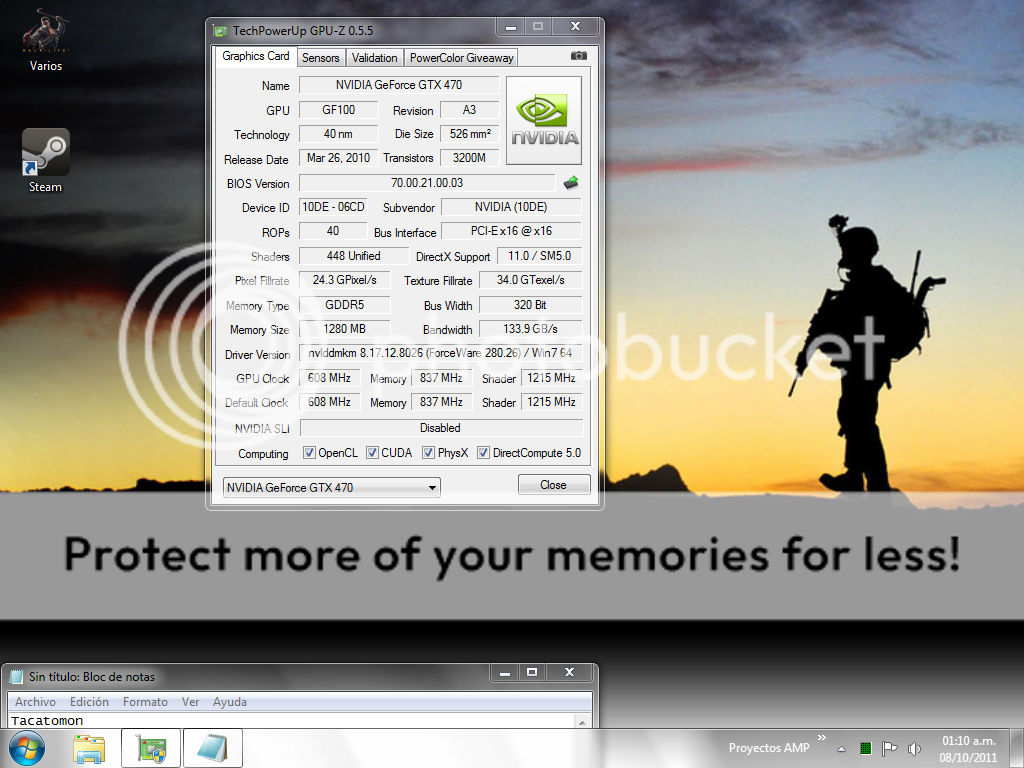Open the PowerColor Giveaway tab
The width and height of the screenshot is (1024, 768).
coord(461,57)
